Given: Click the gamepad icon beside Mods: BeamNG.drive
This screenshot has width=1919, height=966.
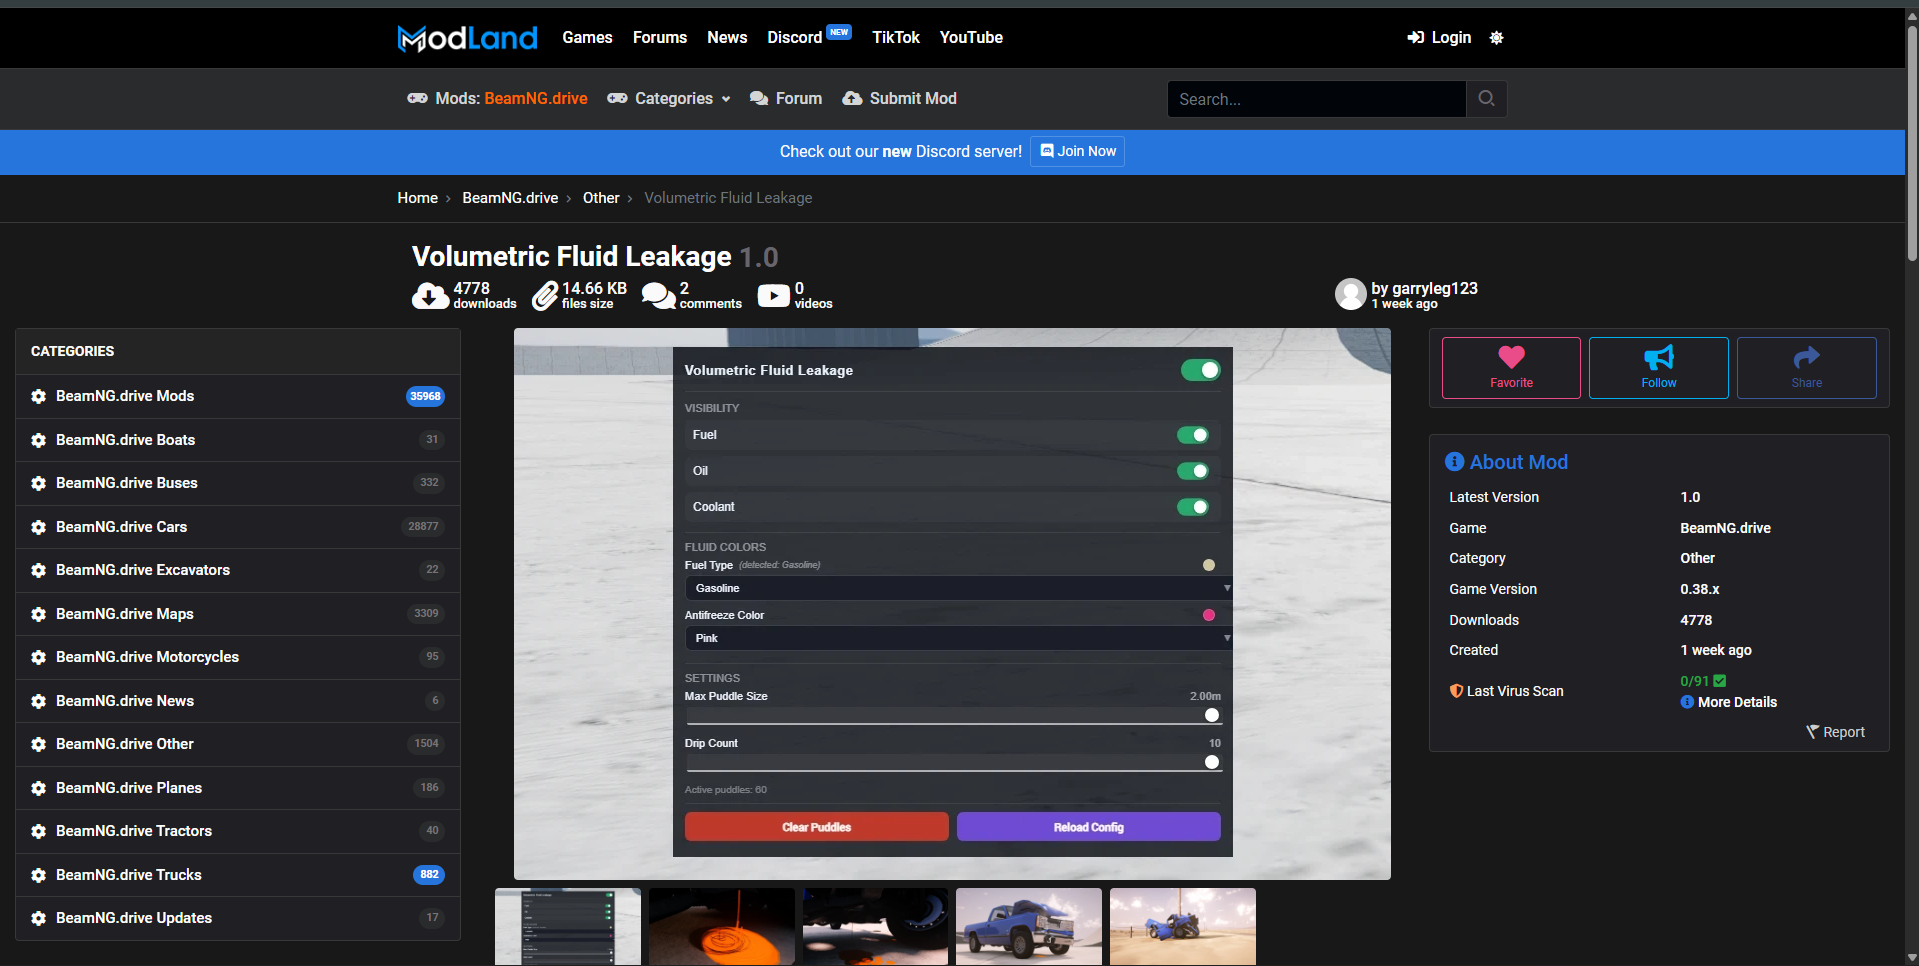Looking at the screenshot, I should 417,98.
